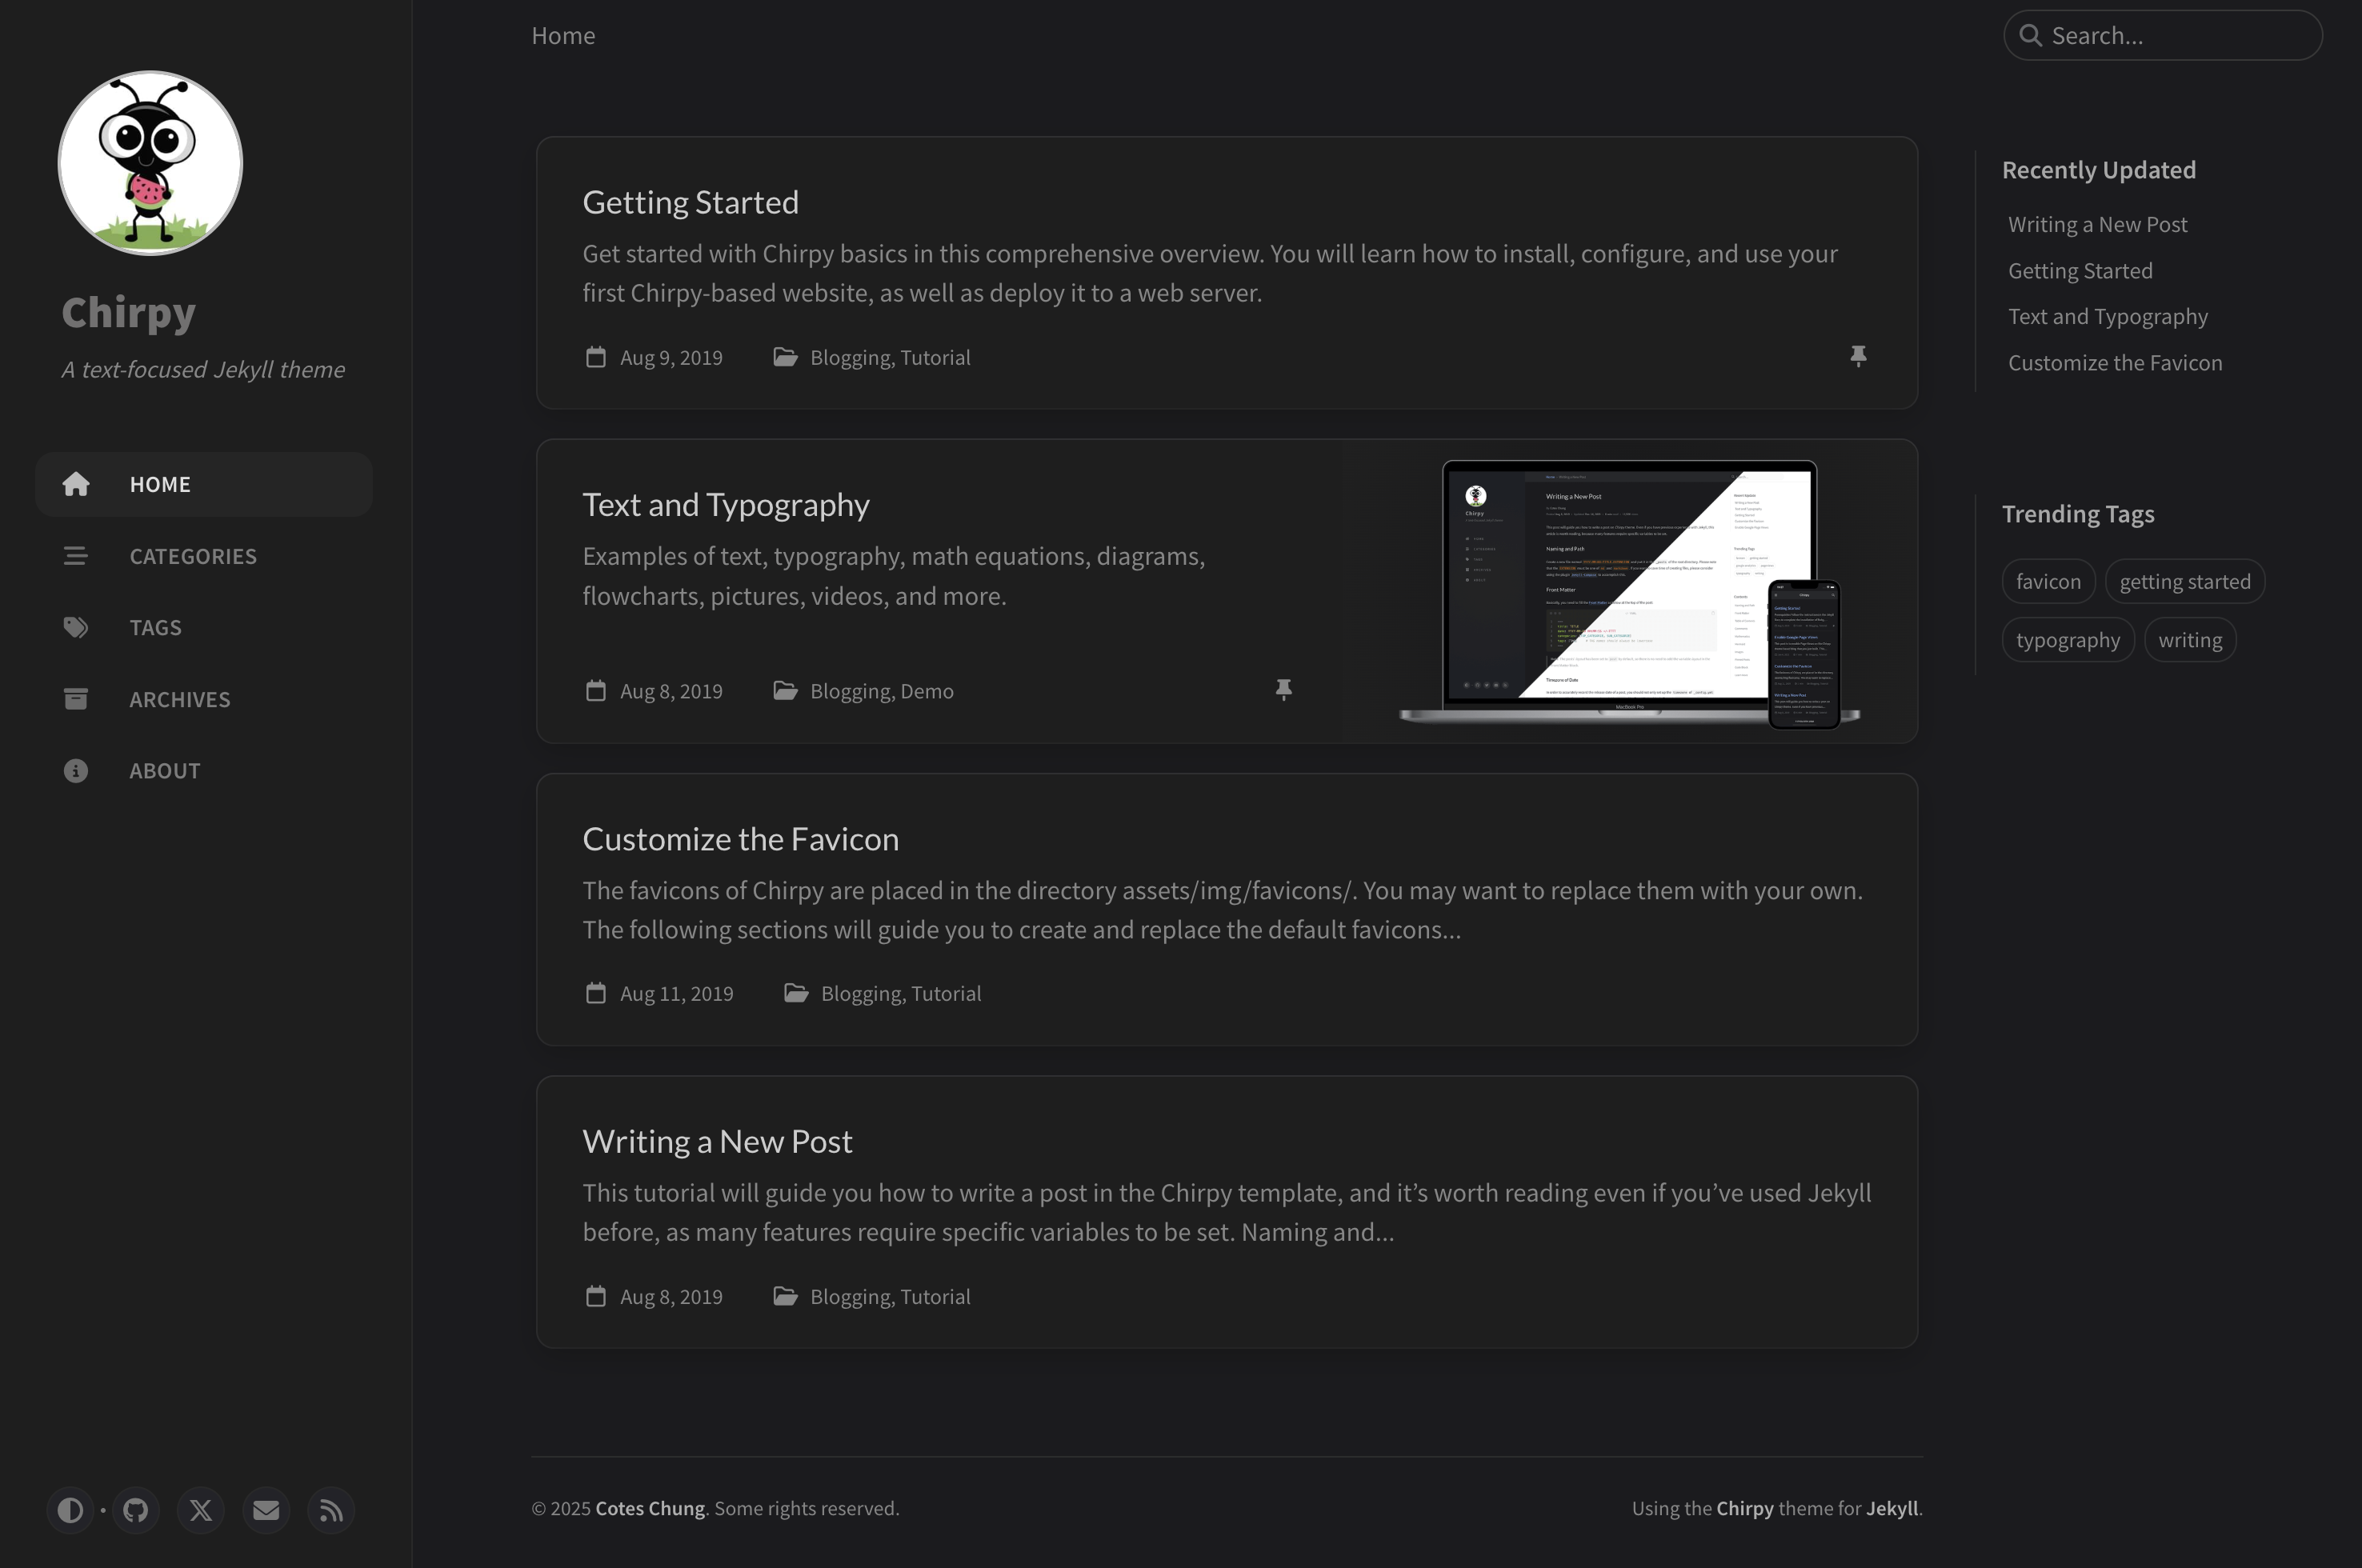The height and width of the screenshot is (1568, 2362).
Task: Click the Cotes Chung copyright link
Action: (x=649, y=1507)
